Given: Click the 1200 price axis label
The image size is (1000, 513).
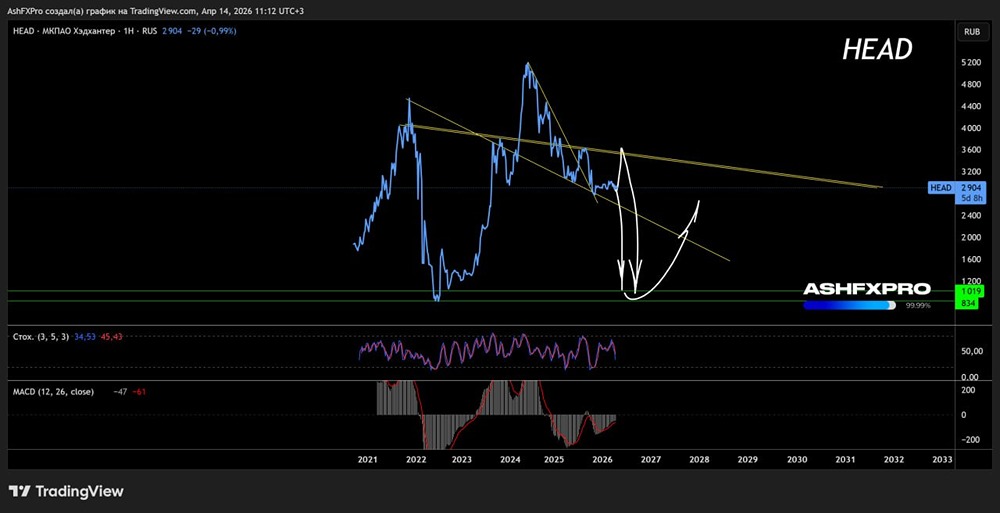Looking at the screenshot, I should (973, 281).
